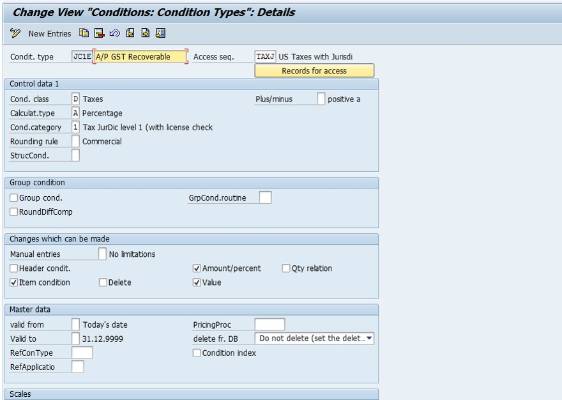Screen dimensions: 562x400
Task: Click the Changes which can be made header
Action: (x=191, y=239)
